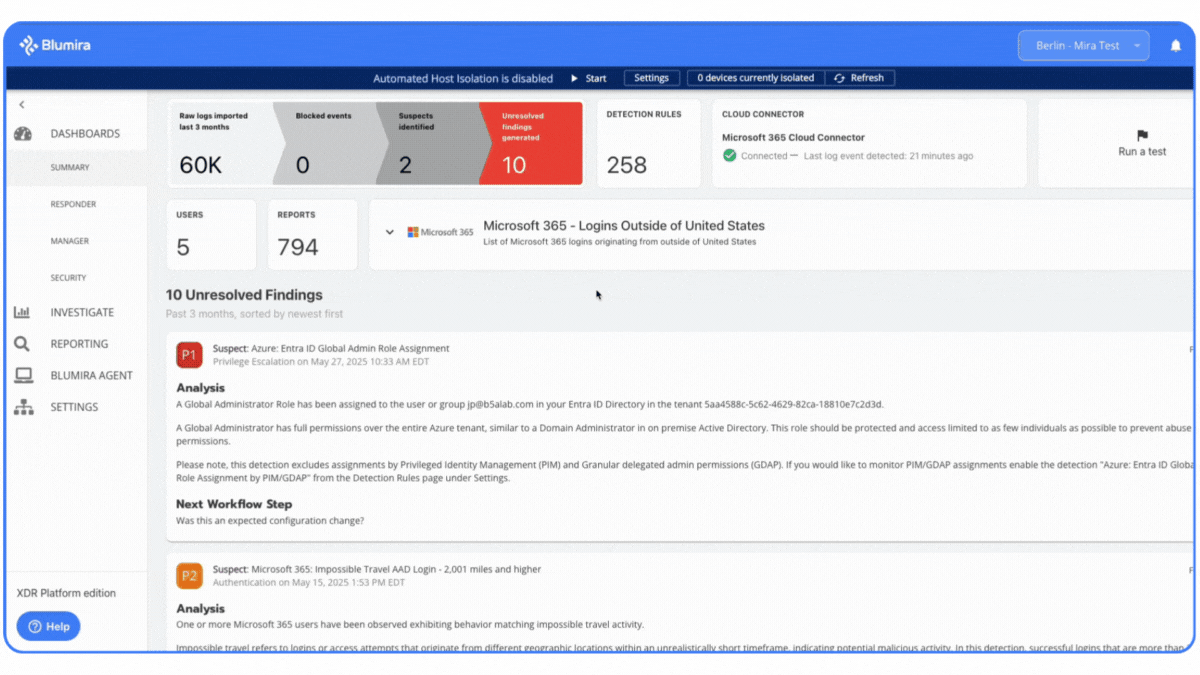
Task: Click Authentication on May 15, 2025 text
Action: (309, 582)
